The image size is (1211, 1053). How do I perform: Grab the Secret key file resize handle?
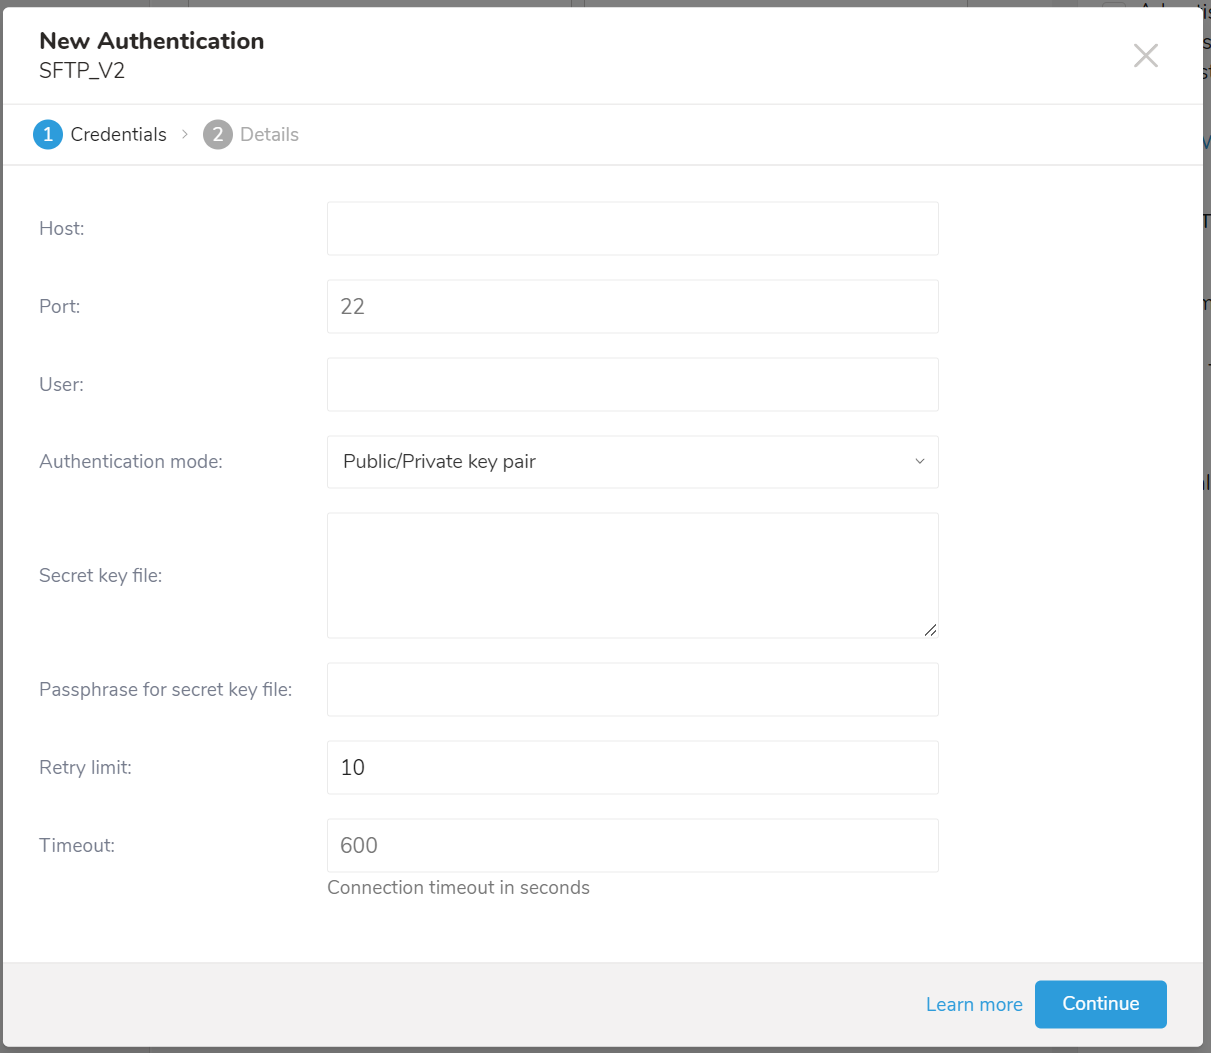pos(930,630)
